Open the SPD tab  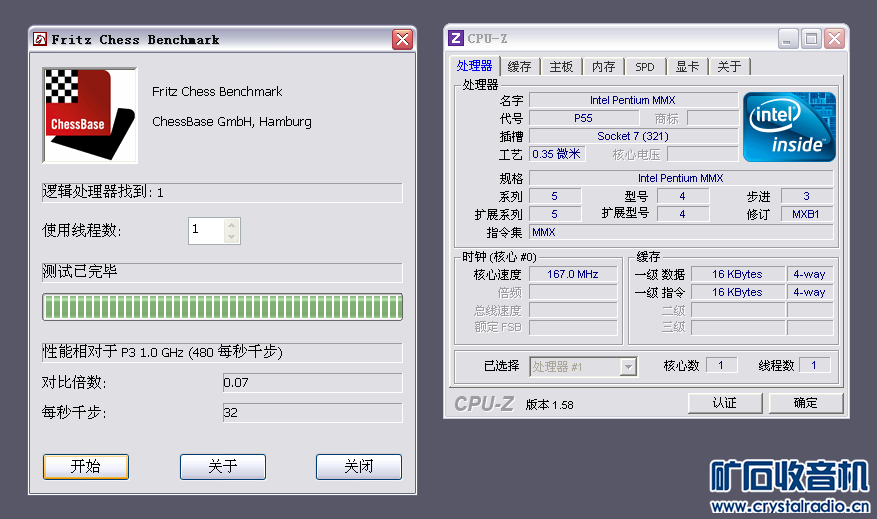[645, 67]
